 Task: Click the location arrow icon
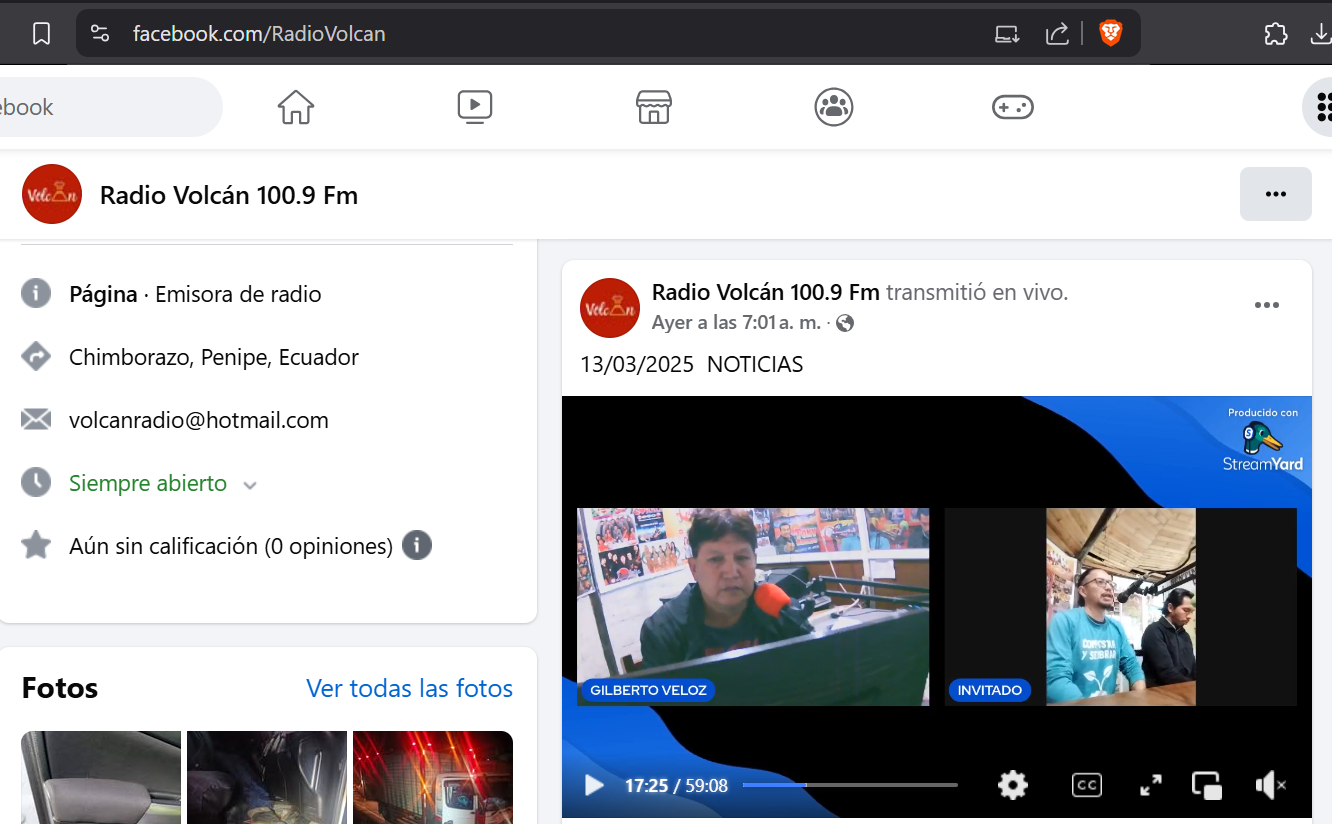tap(36, 357)
